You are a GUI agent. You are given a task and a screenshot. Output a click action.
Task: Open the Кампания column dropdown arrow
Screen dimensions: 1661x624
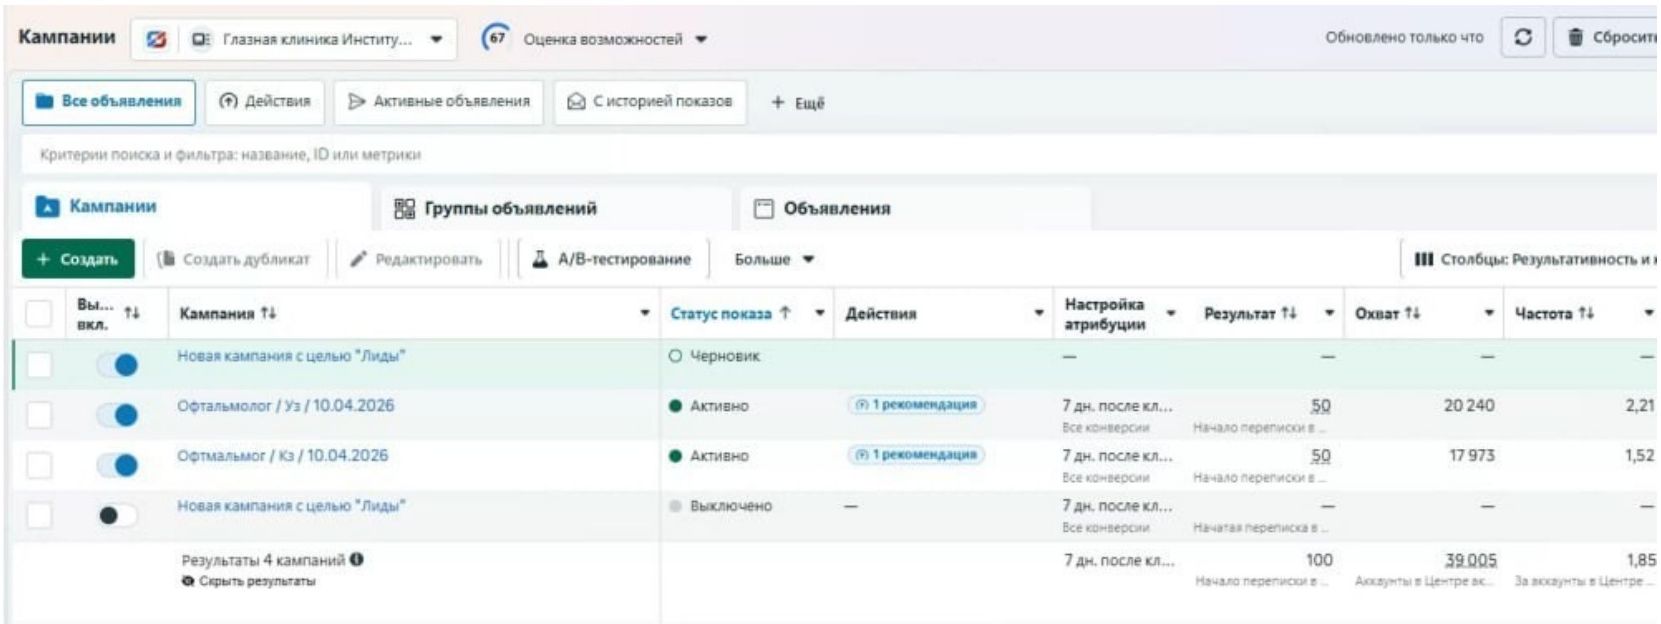(645, 313)
